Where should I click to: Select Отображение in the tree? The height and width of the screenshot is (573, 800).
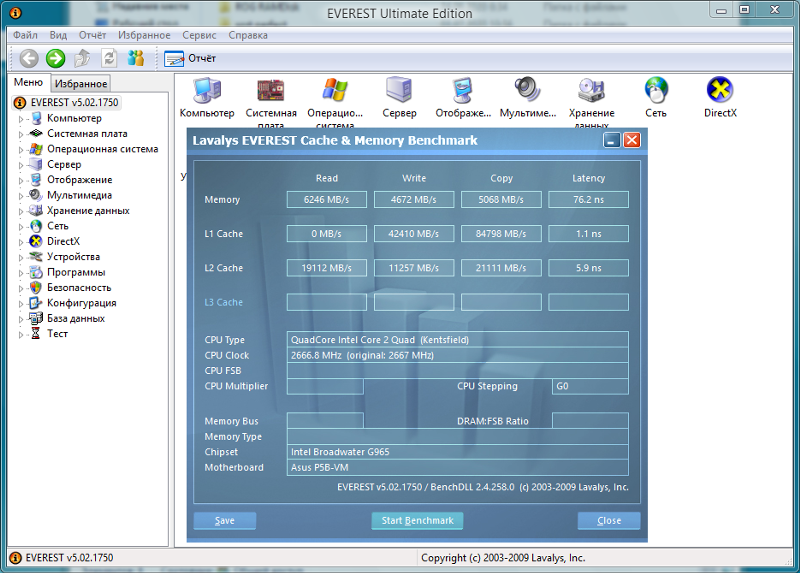click(80, 180)
